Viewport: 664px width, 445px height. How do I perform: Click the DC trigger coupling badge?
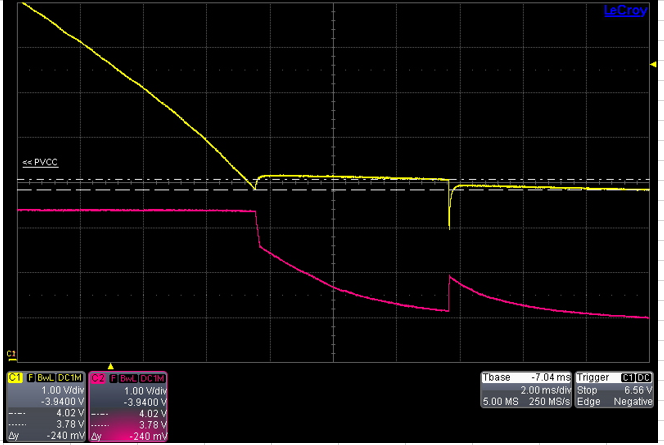(643, 378)
